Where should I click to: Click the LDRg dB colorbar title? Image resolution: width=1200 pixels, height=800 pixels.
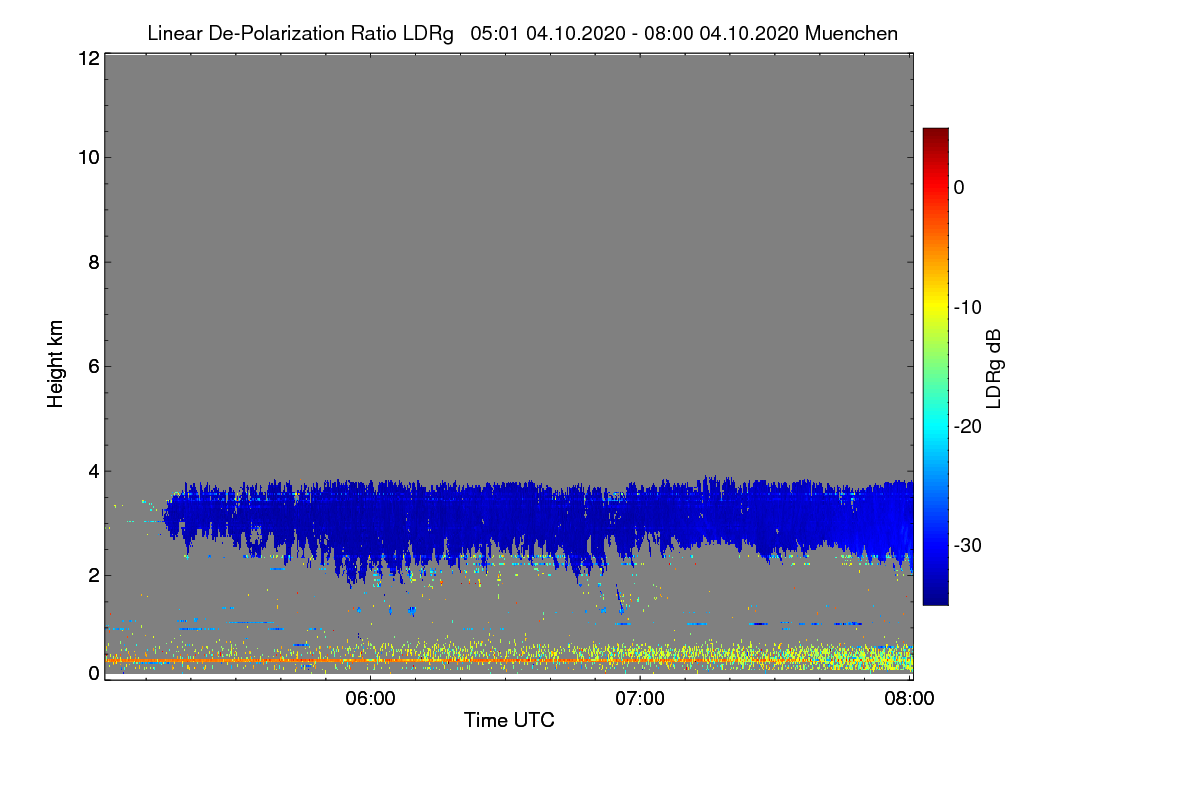tap(994, 369)
